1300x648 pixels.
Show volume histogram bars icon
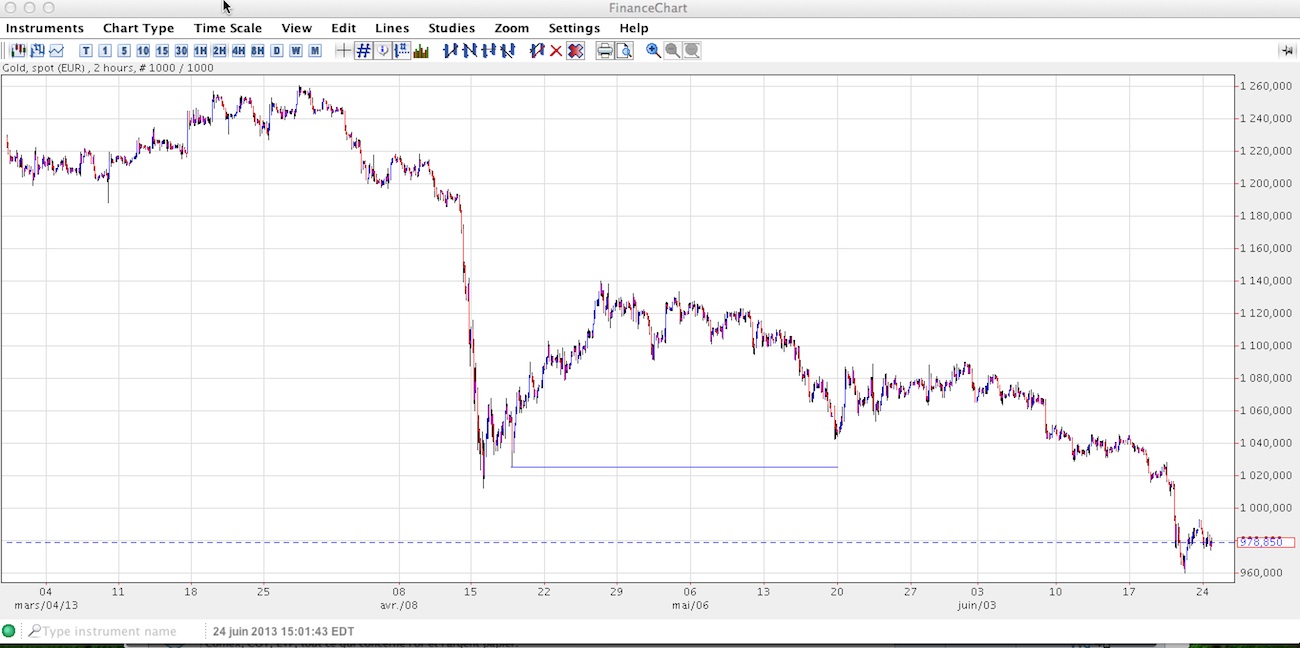click(421, 51)
